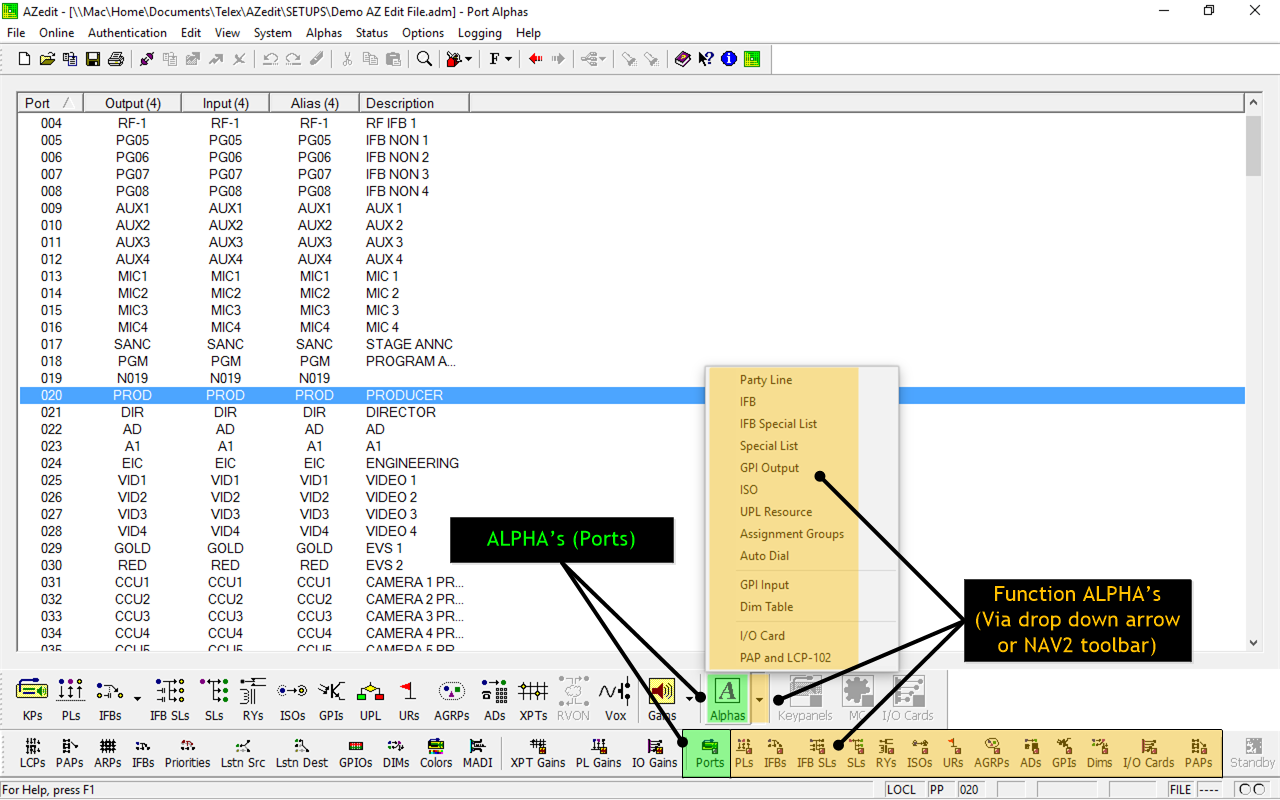This screenshot has width=1280, height=800.
Task: Click the Save floppy disk icon
Action: (92, 59)
